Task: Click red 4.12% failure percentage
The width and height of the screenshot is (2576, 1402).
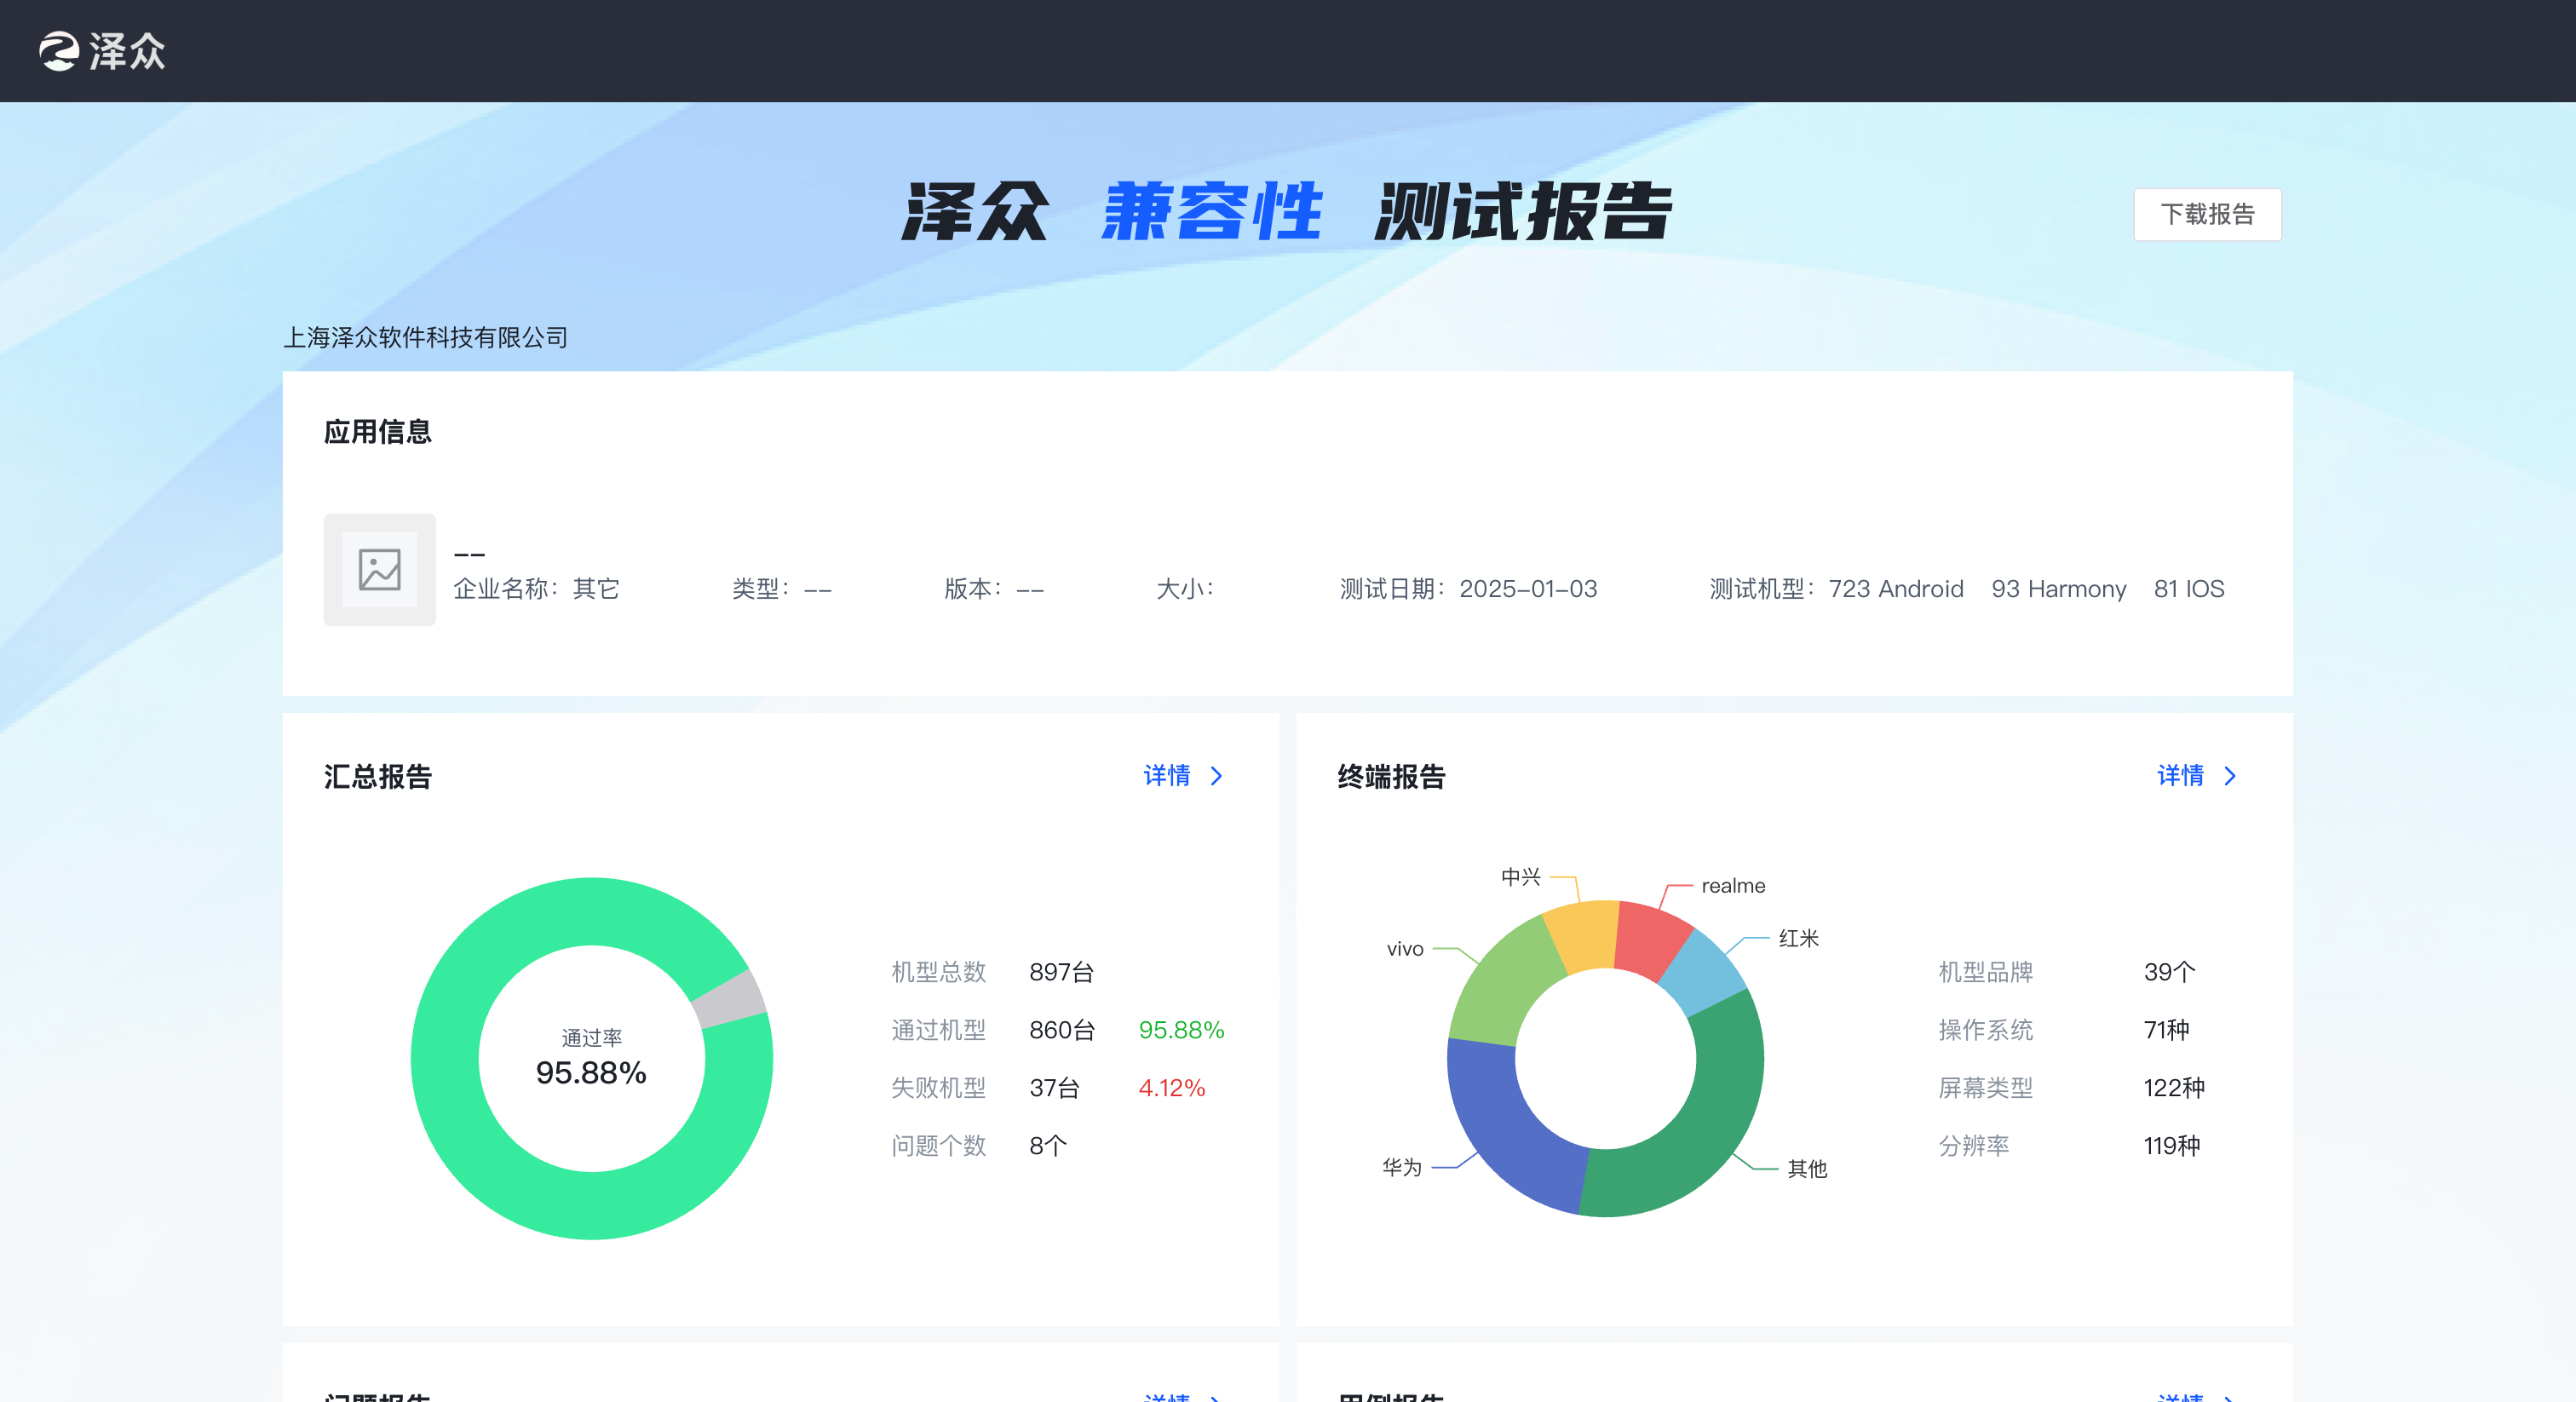Action: (x=1171, y=1087)
